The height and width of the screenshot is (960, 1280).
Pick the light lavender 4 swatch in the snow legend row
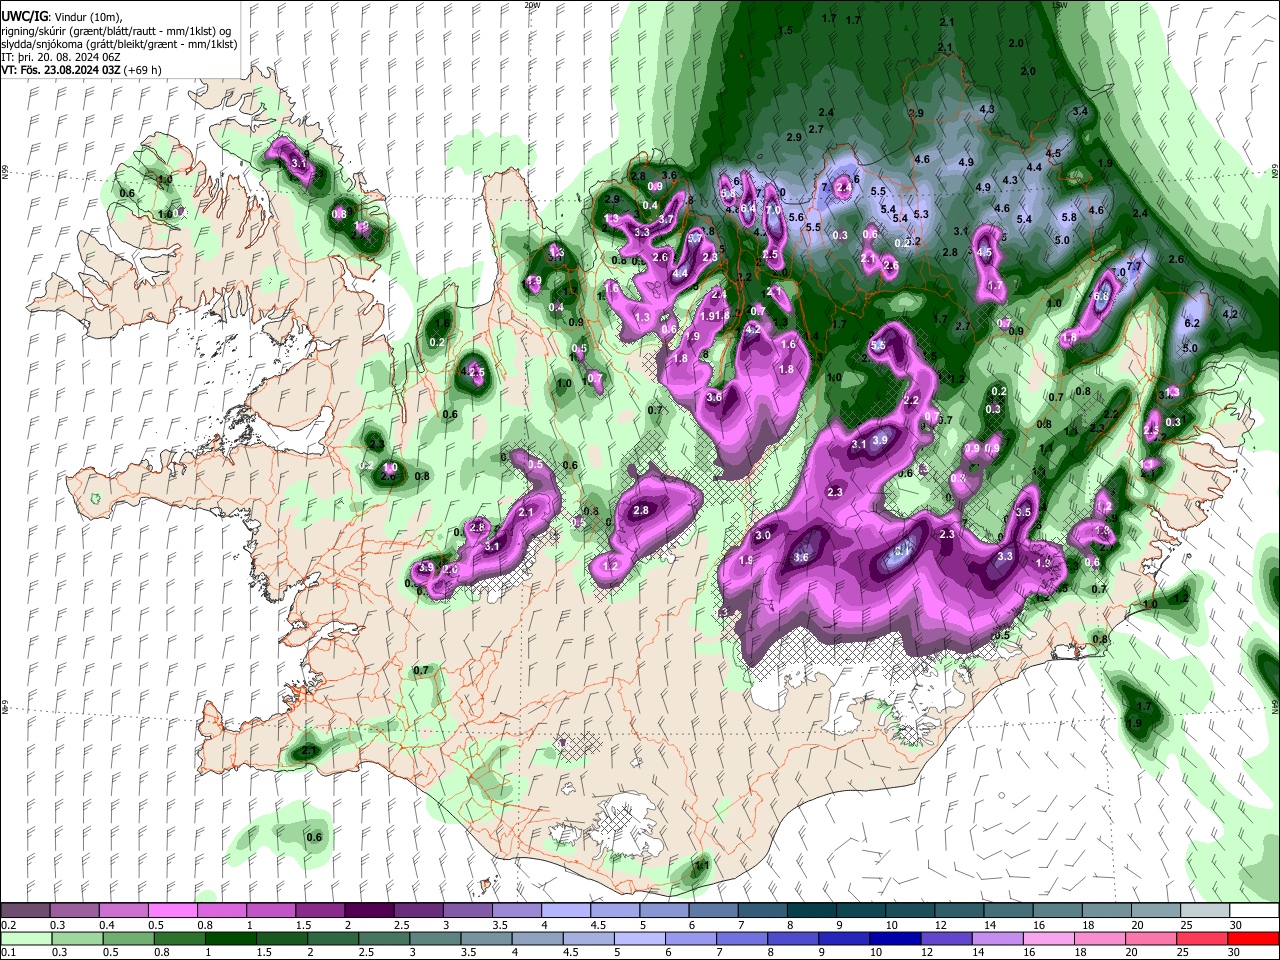pos(565,911)
